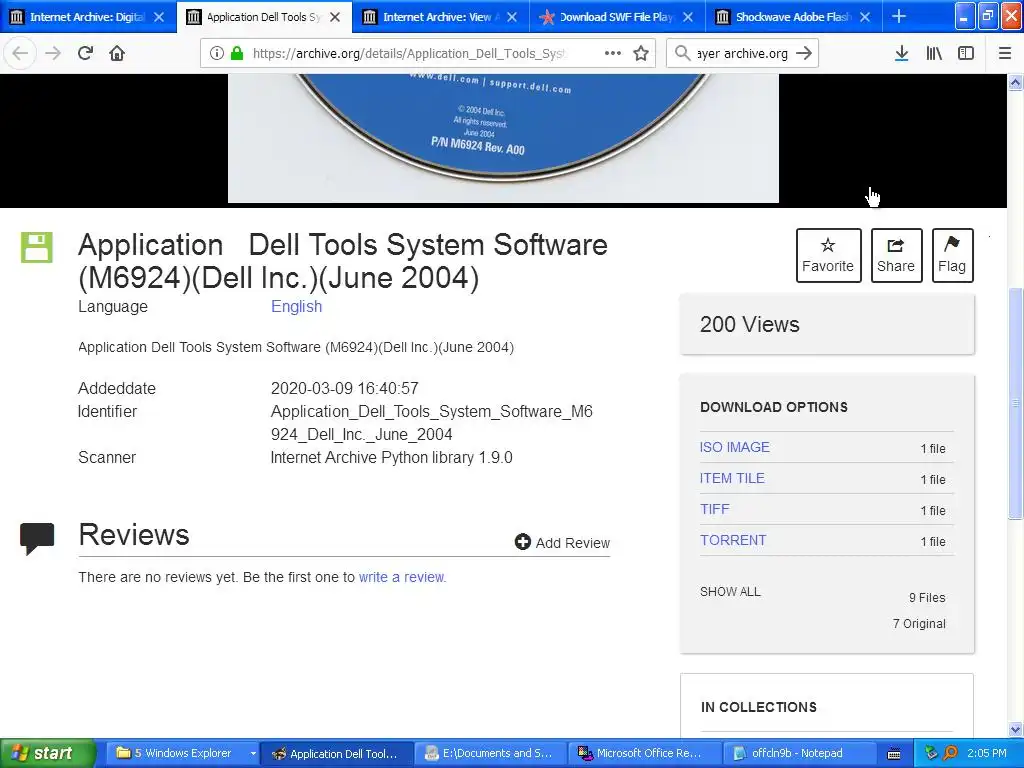This screenshot has width=1024, height=768.
Task: Download the ITEM TILE file
Action: (732, 478)
